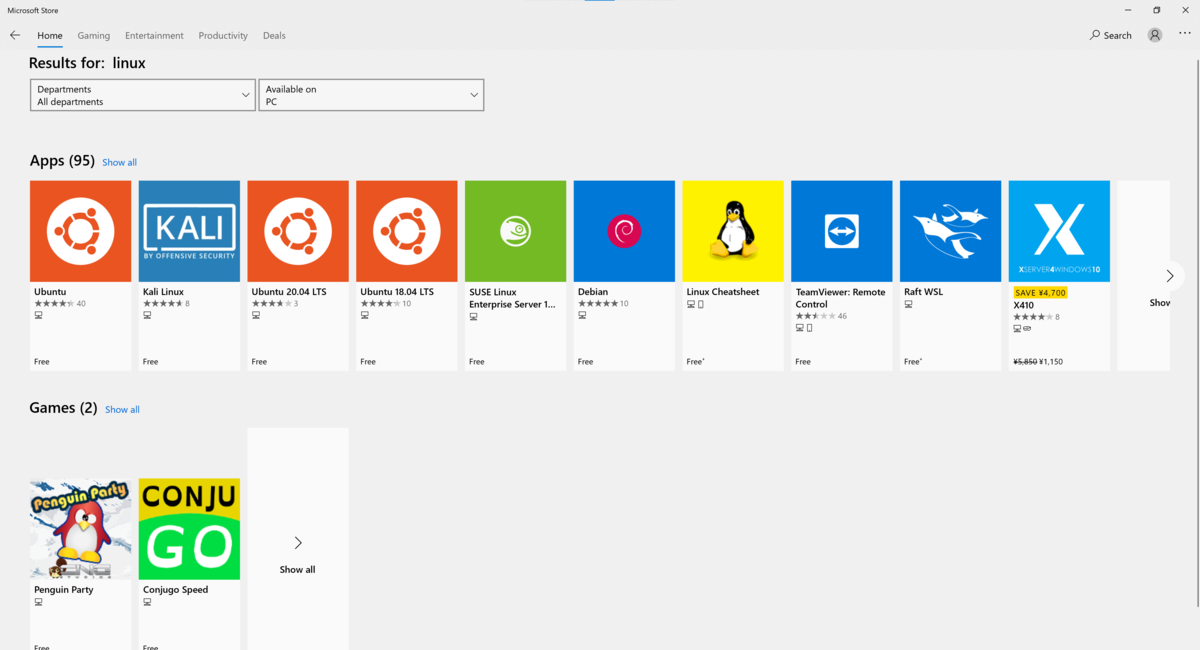Click the Ubuntu app name text
This screenshot has height=650, width=1200.
click(50, 292)
